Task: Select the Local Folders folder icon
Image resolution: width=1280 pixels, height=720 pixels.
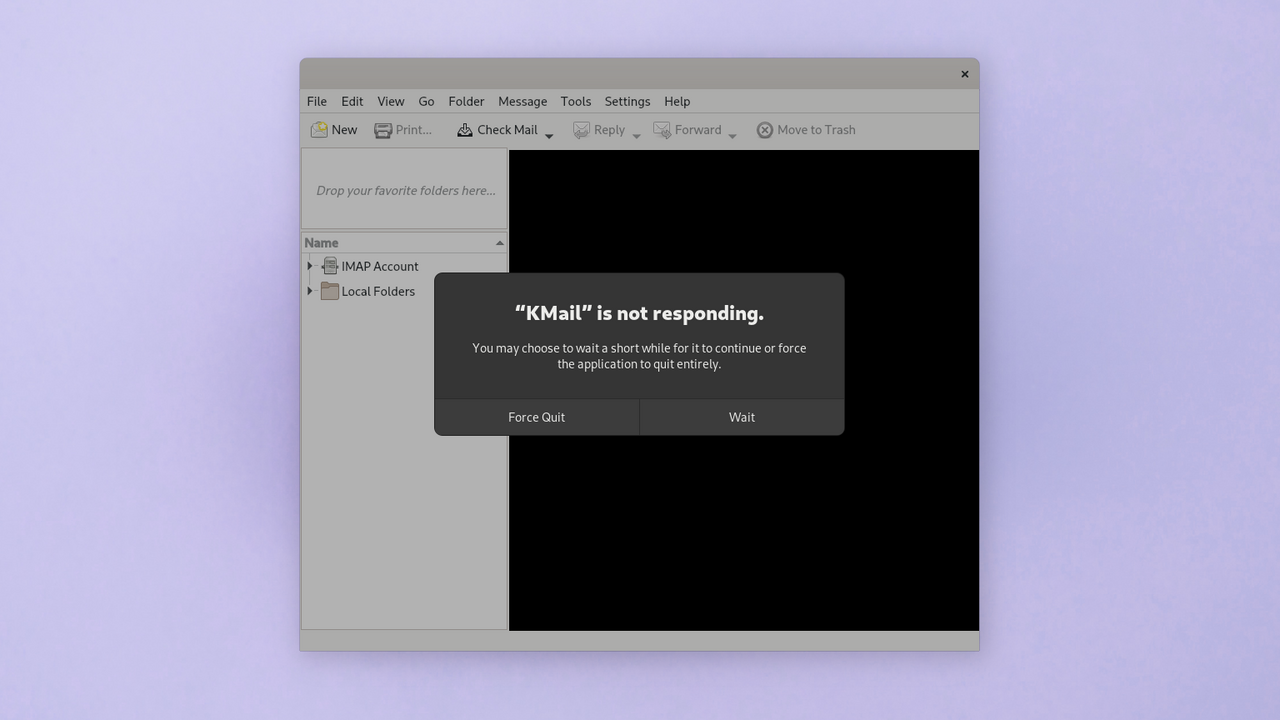Action: (x=330, y=291)
